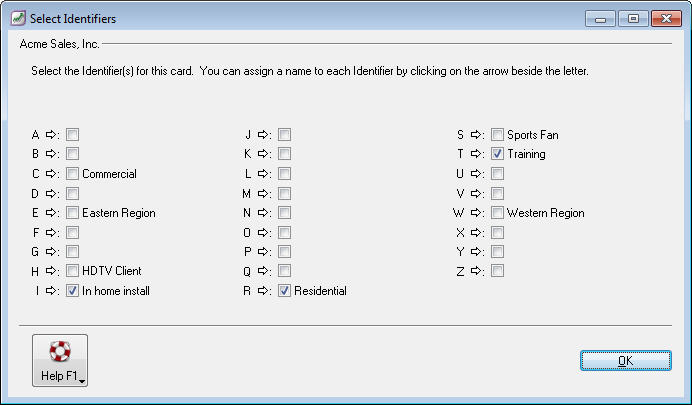Maximize the Select Identifiers window

(x=633, y=19)
